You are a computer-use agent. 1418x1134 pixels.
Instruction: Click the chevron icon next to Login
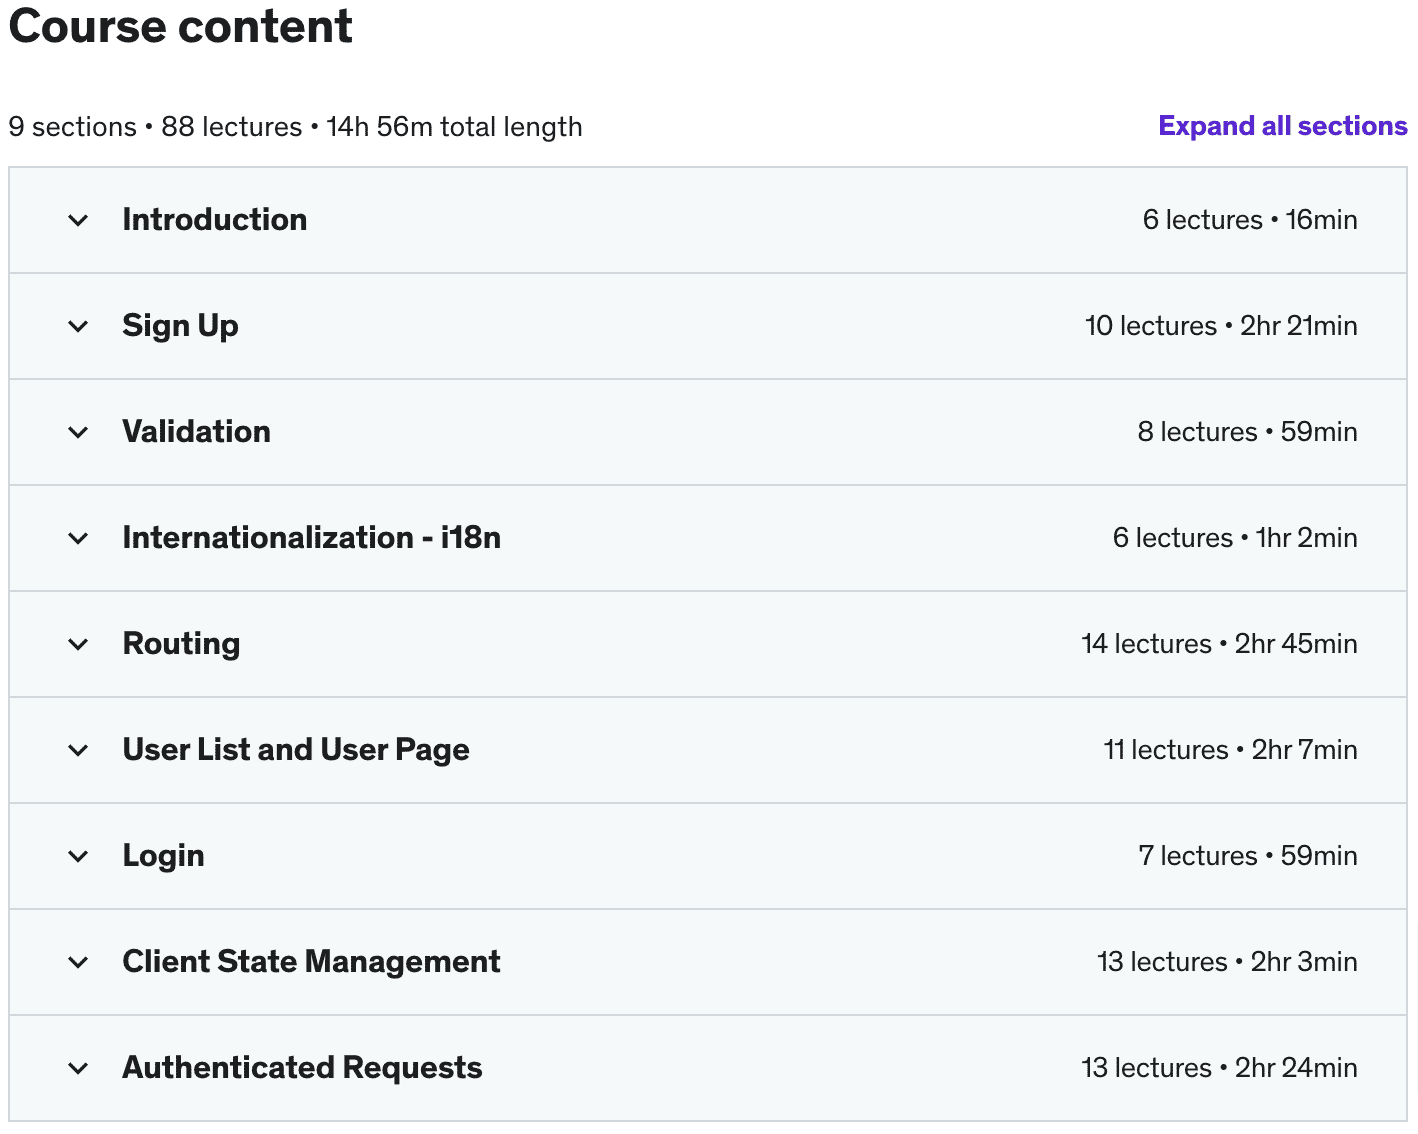pyautogui.click(x=78, y=857)
